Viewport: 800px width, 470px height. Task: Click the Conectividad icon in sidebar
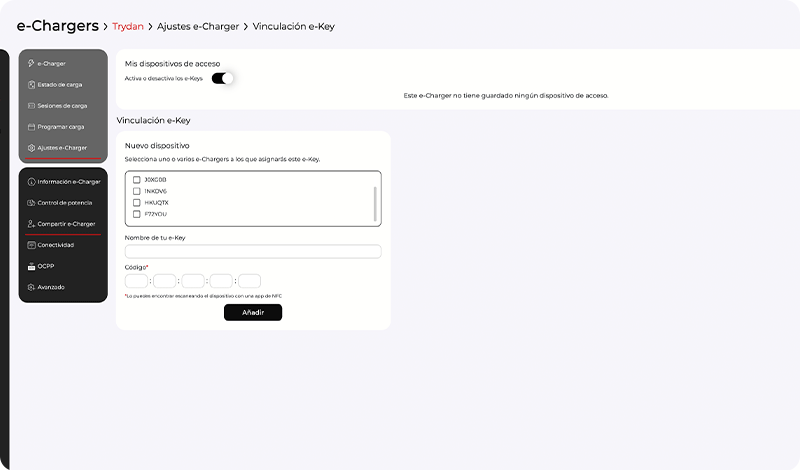point(32,245)
